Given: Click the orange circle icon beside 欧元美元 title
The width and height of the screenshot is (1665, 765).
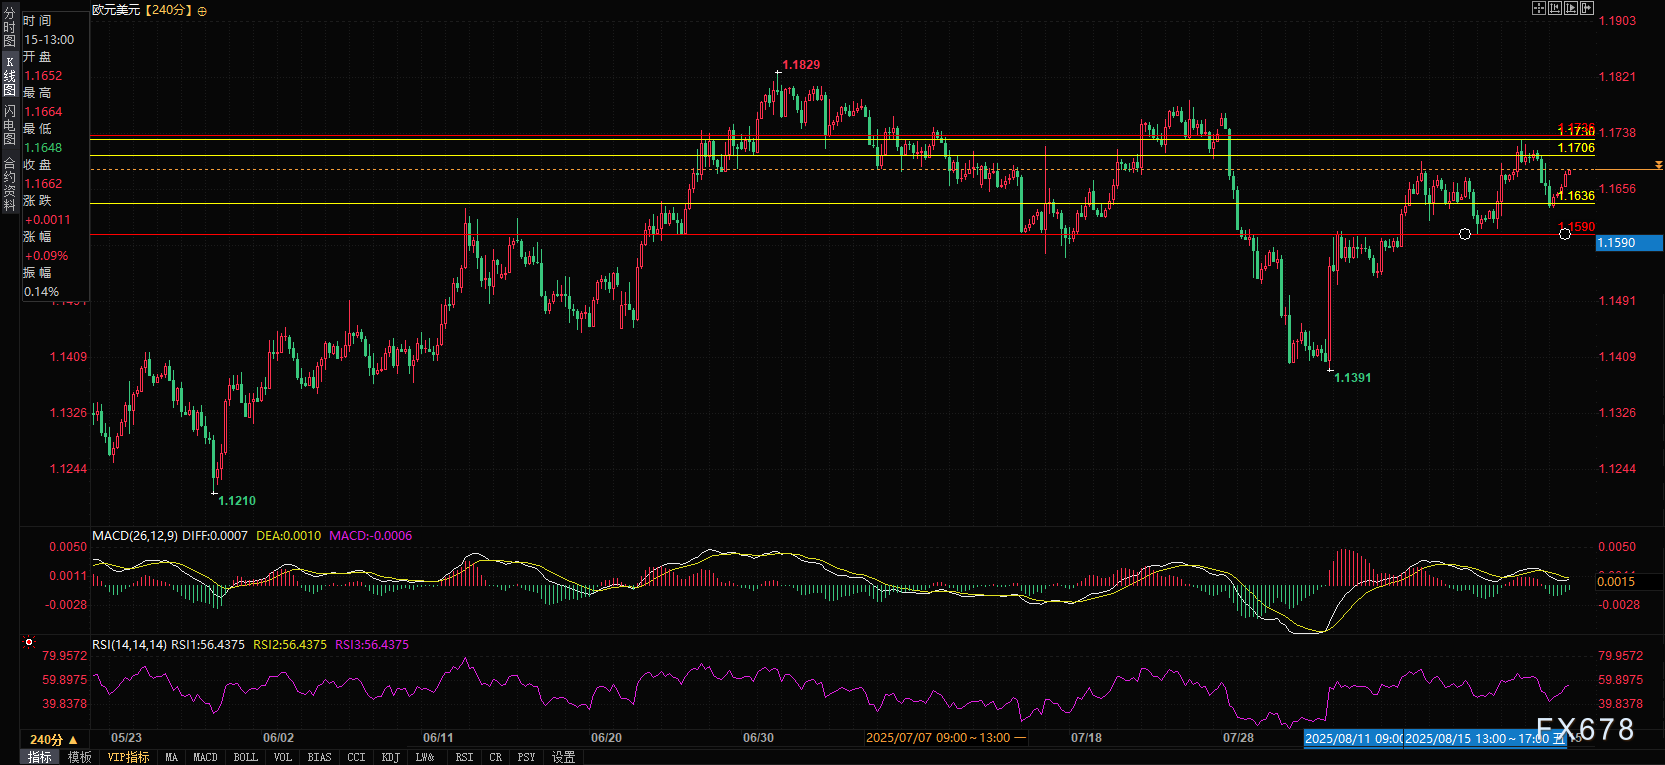Looking at the screenshot, I should pyautogui.click(x=203, y=11).
